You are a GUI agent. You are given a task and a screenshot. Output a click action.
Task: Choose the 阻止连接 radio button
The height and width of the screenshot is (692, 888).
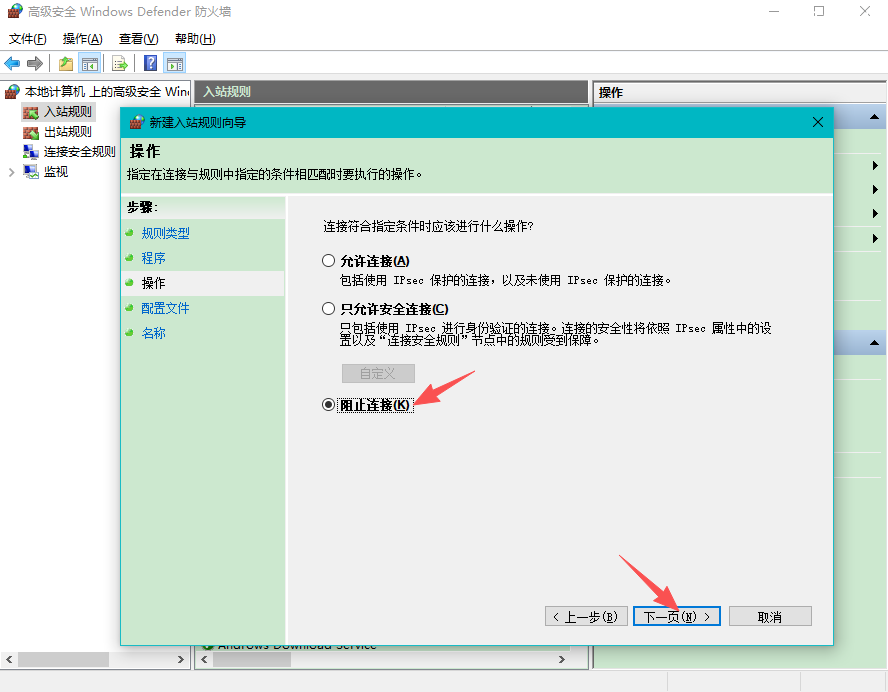pyautogui.click(x=328, y=404)
